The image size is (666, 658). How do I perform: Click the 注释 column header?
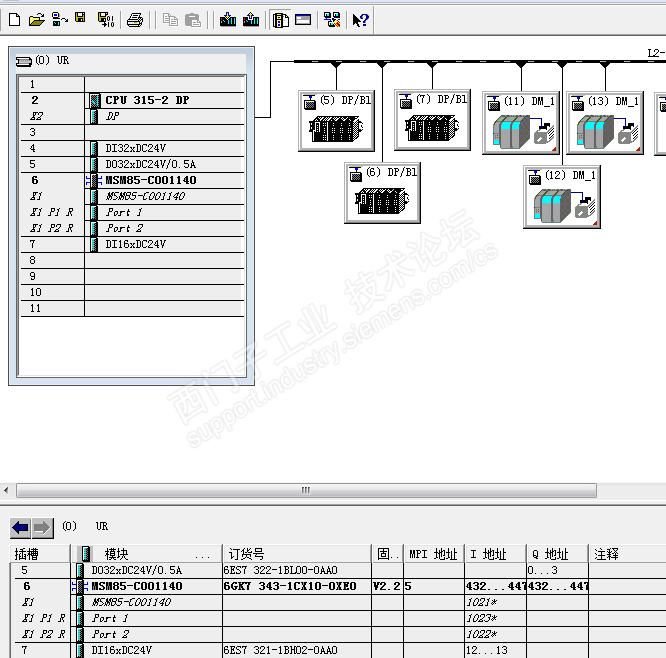(627, 554)
